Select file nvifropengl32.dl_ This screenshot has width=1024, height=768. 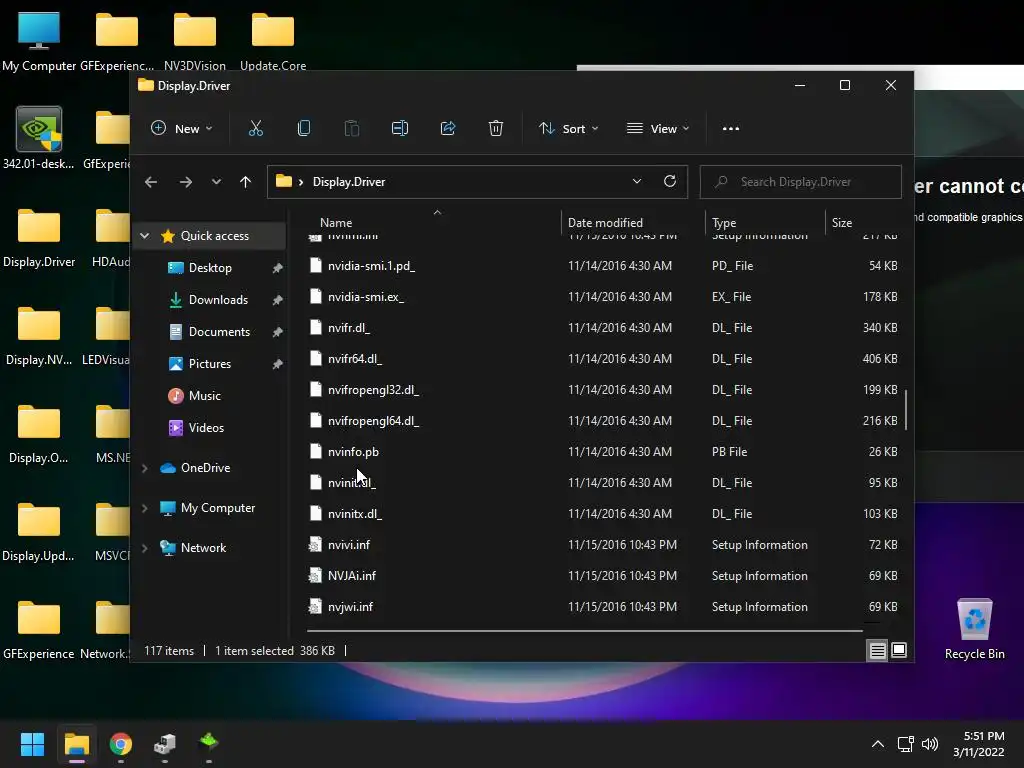click(x=602, y=390)
